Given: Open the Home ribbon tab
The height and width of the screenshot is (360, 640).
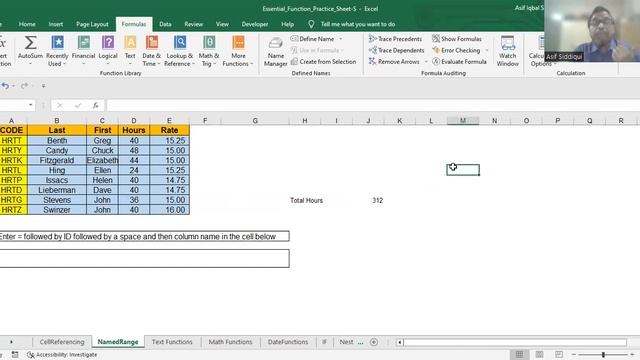Looking at the screenshot, I should tap(27, 24).
